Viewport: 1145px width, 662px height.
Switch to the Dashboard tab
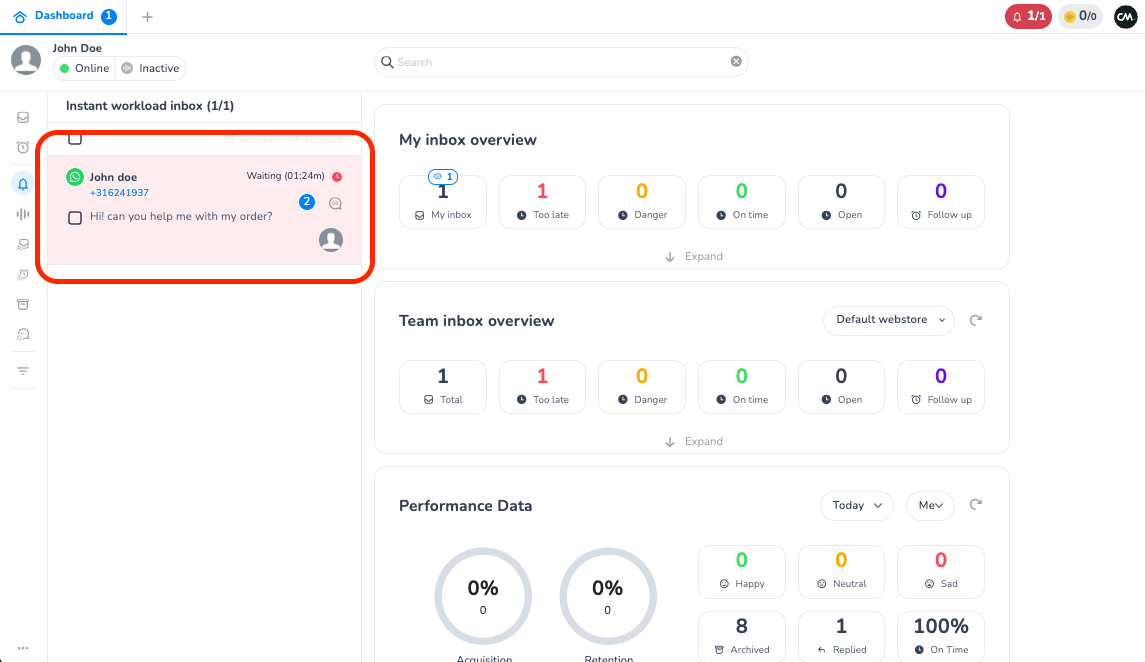click(64, 16)
